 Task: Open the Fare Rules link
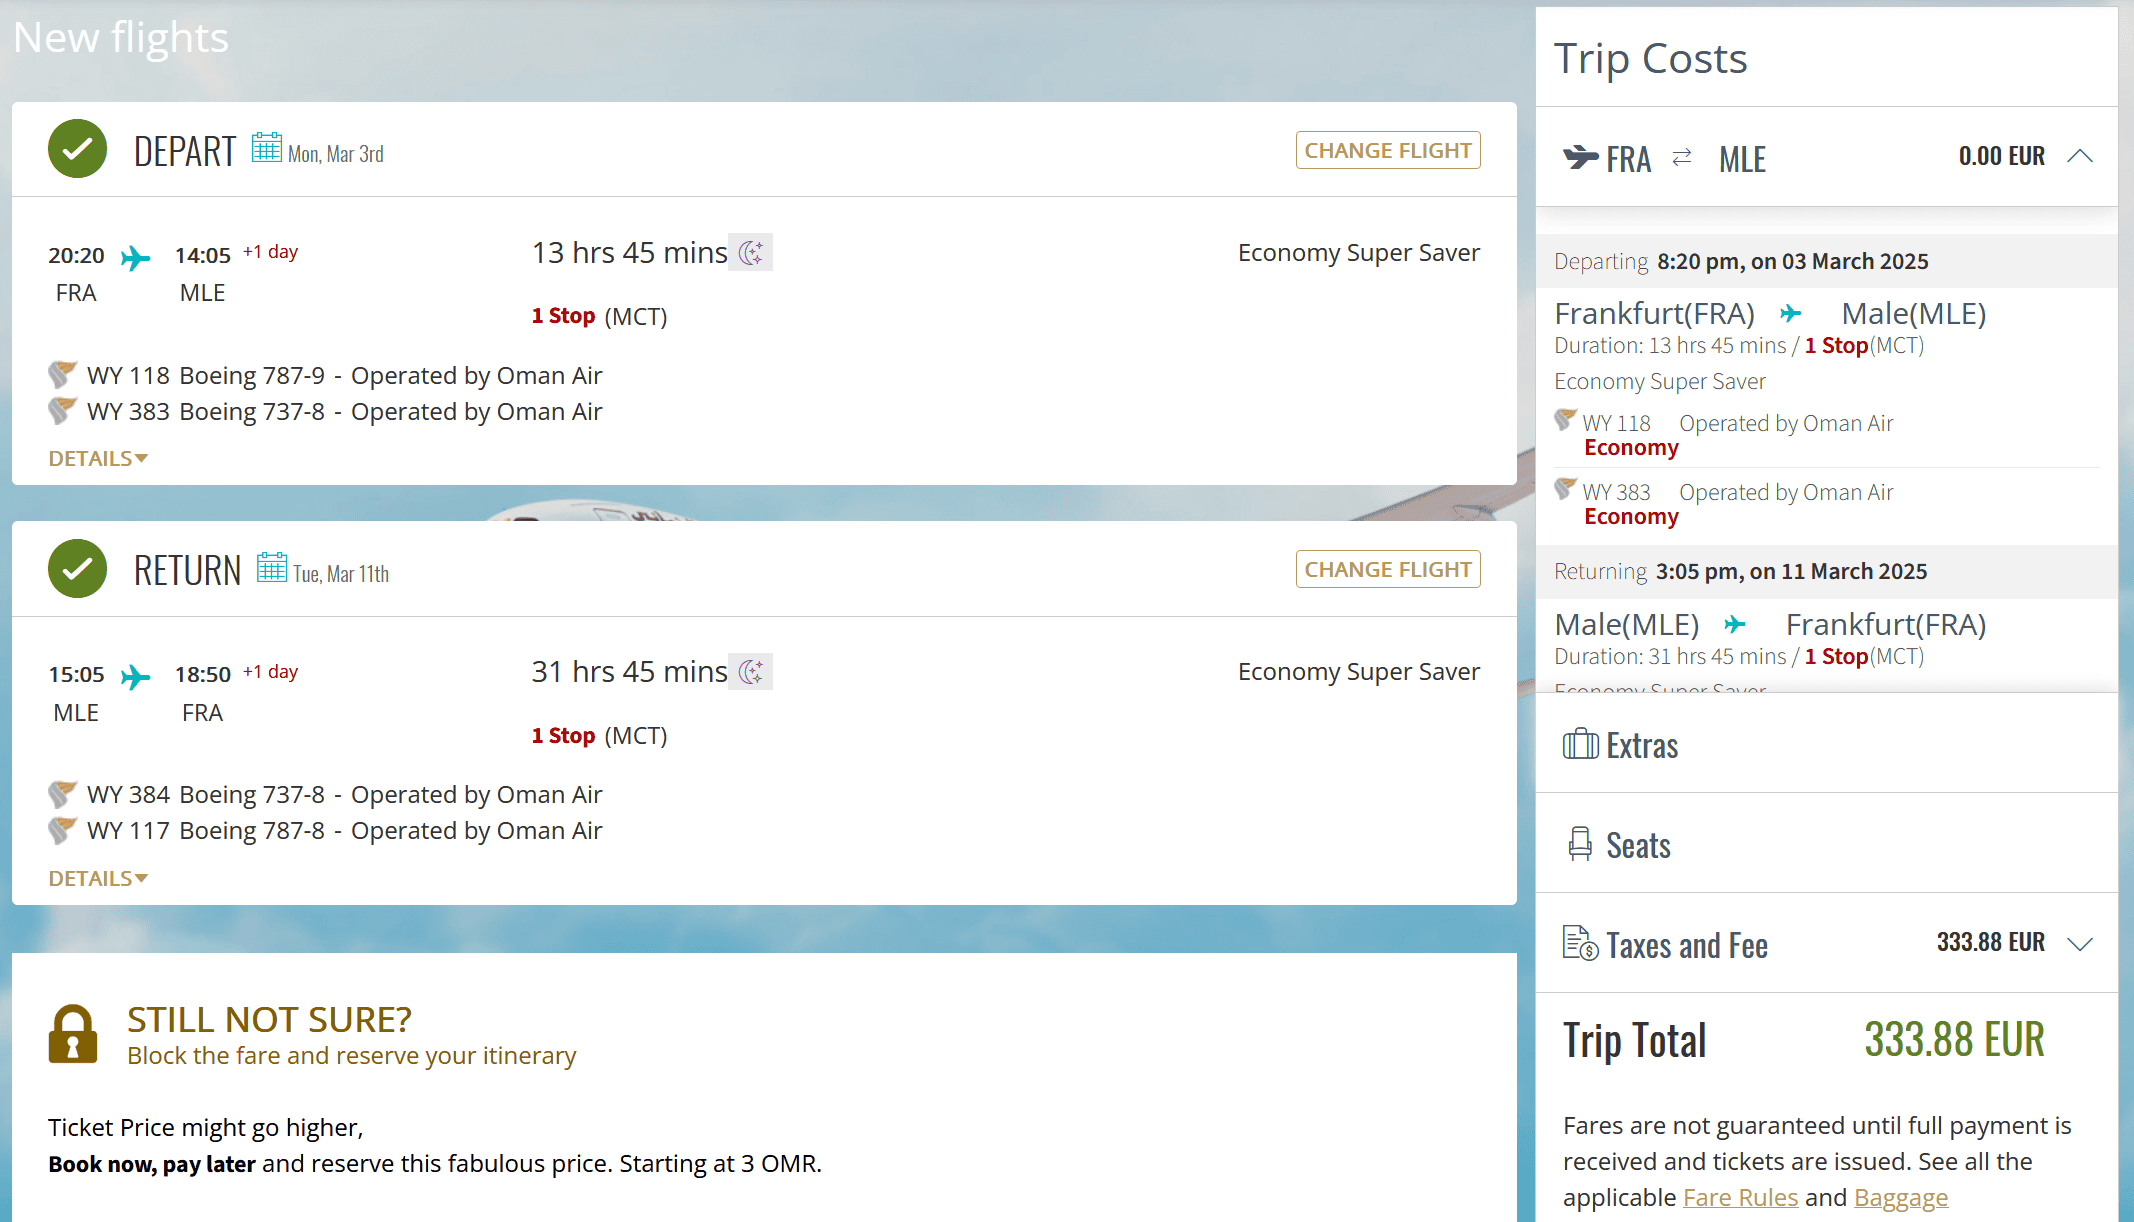tap(1740, 1198)
